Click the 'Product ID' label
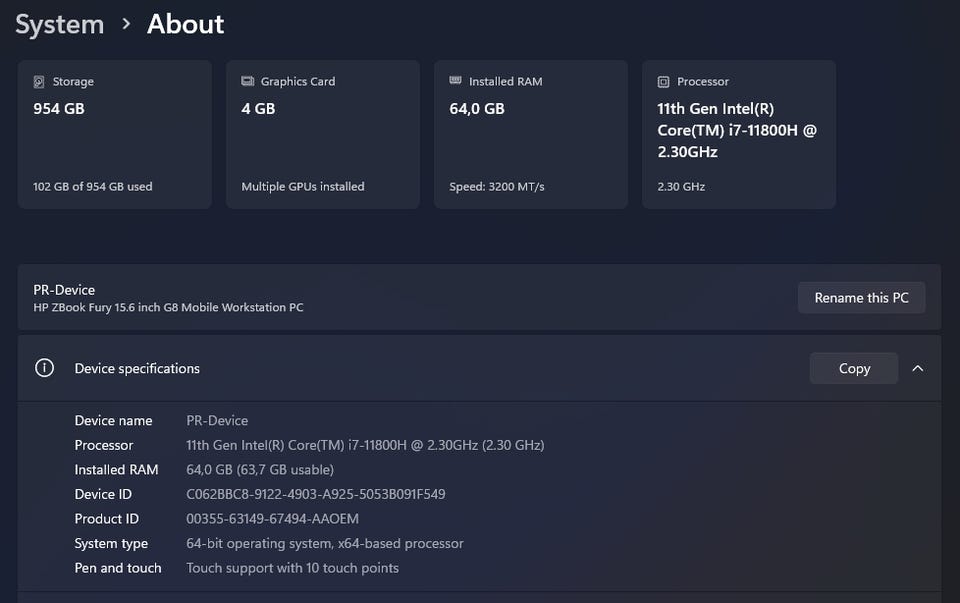Viewport: 960px width, 603px height. coord(107,519)
